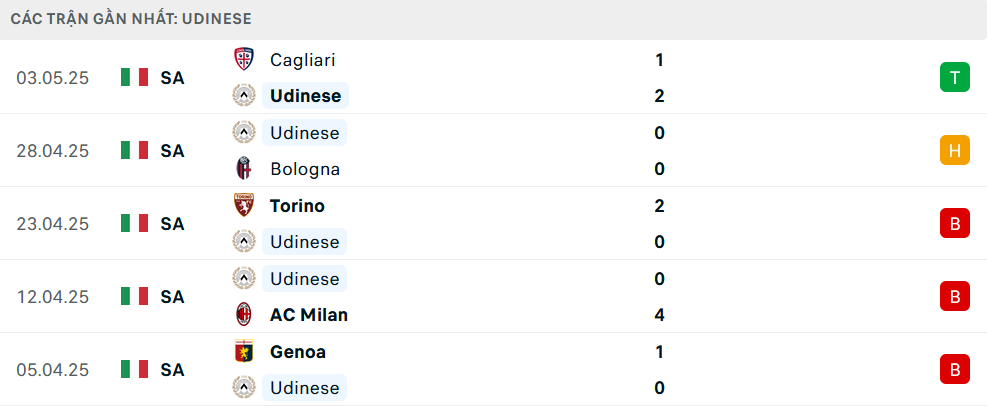Click the AC Milan club crest
The height and width of the screenshot is (406, 987).
pos(244,314)
